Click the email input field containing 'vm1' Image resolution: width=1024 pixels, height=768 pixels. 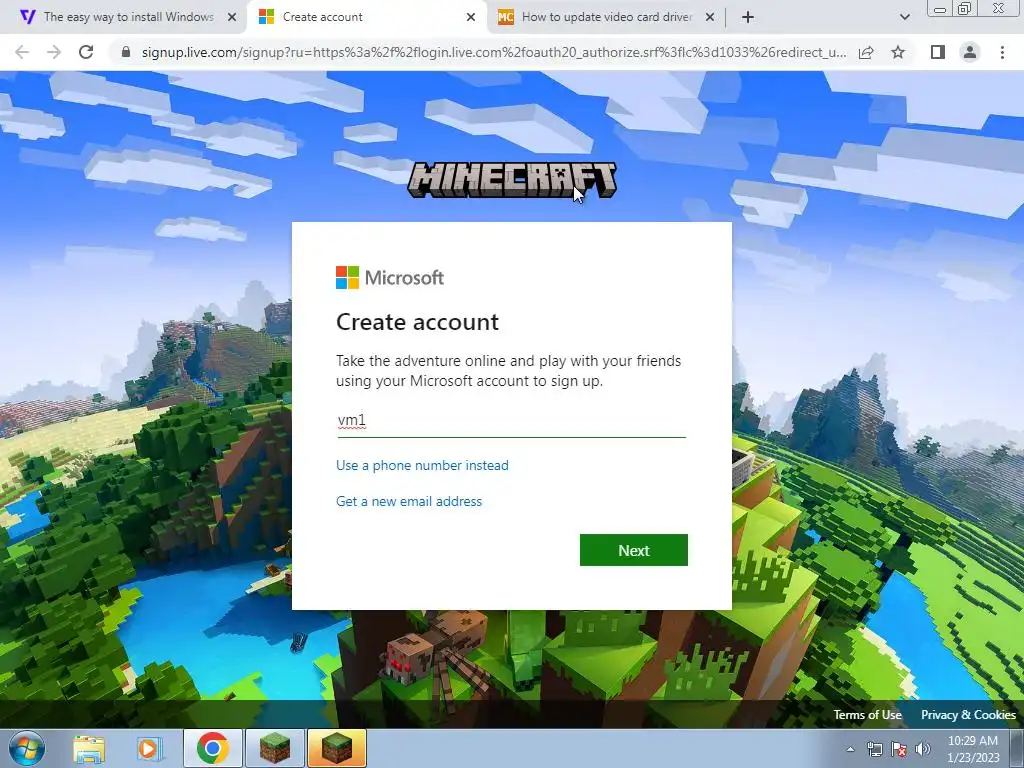point(511,421)
